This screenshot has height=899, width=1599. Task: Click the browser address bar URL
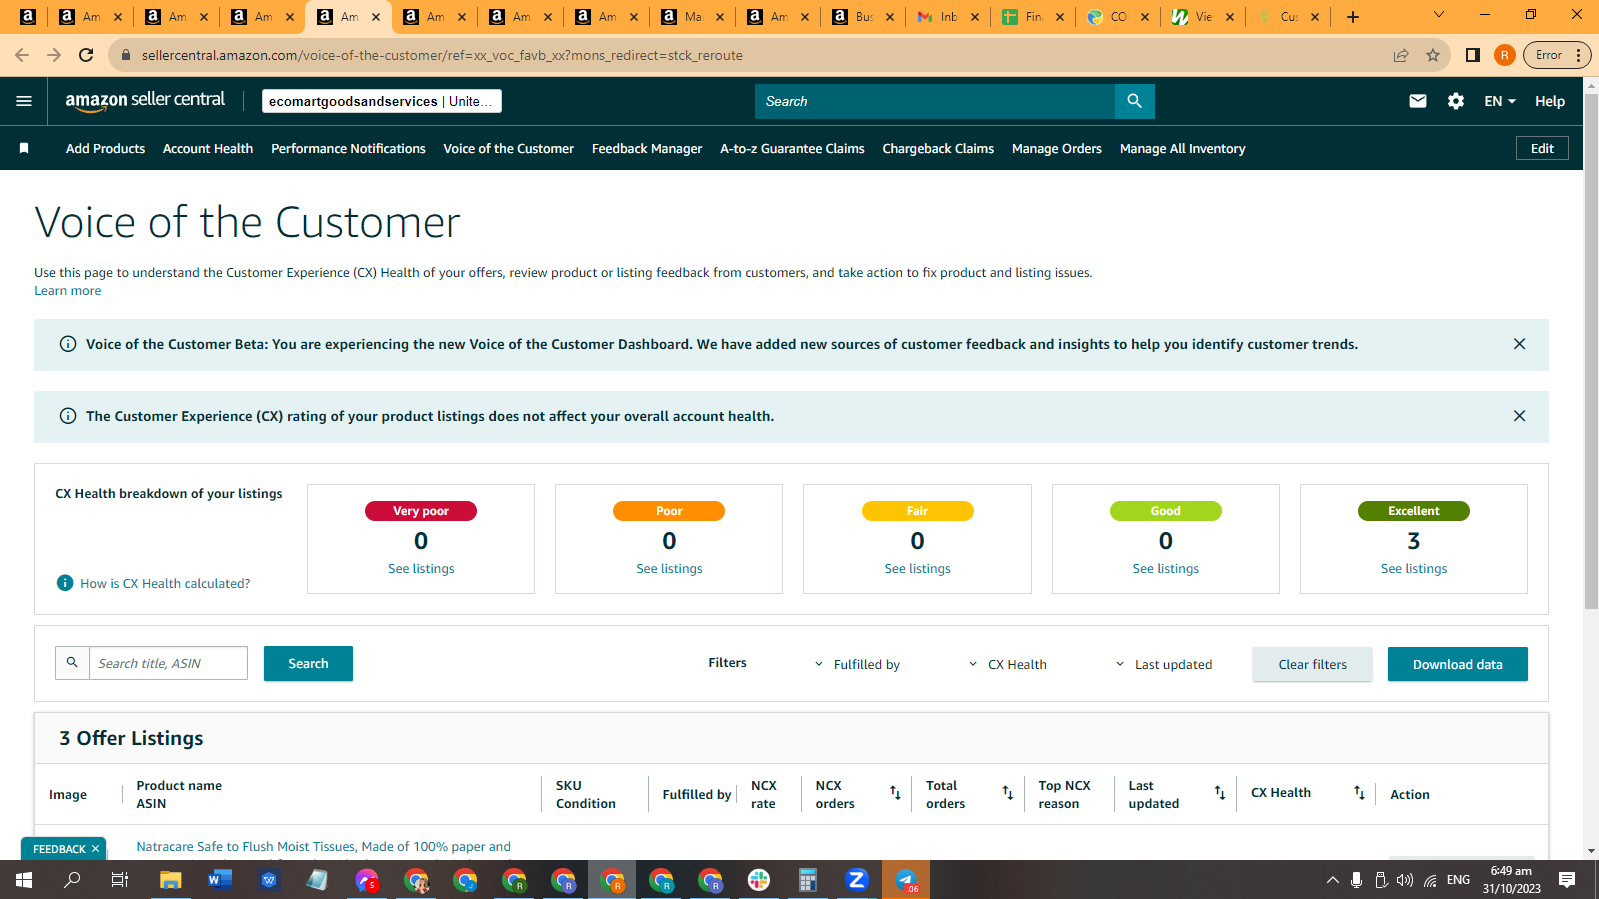point(442,55)
